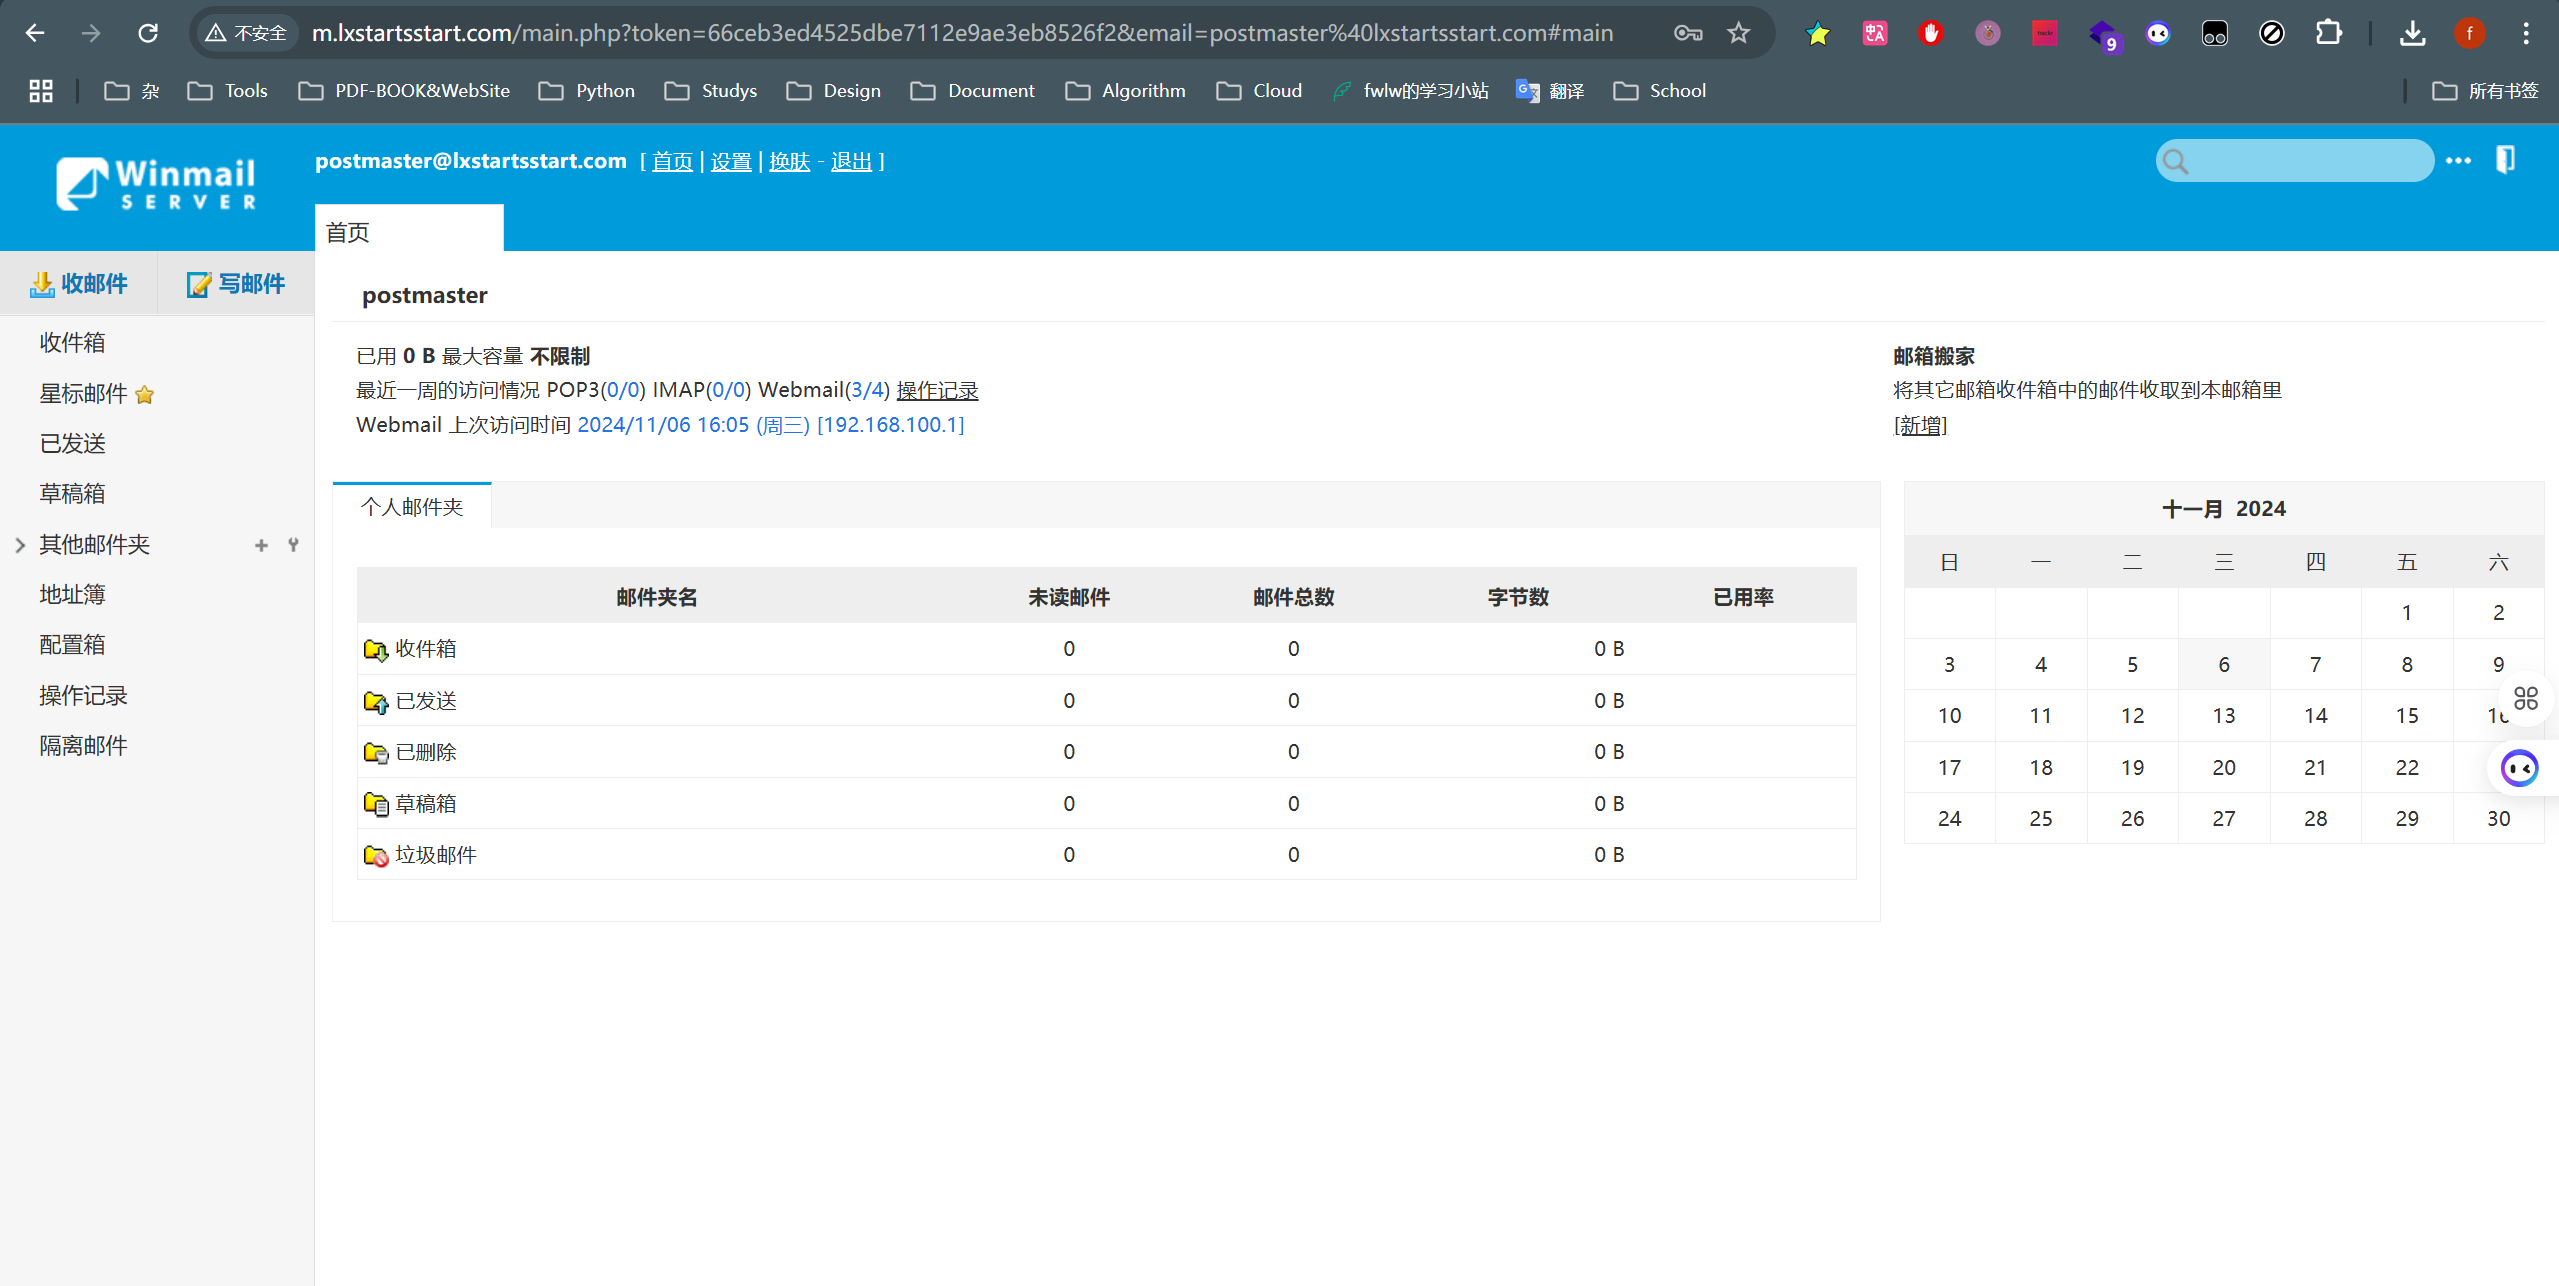Select calendar date 6

tap(2224, 665)
